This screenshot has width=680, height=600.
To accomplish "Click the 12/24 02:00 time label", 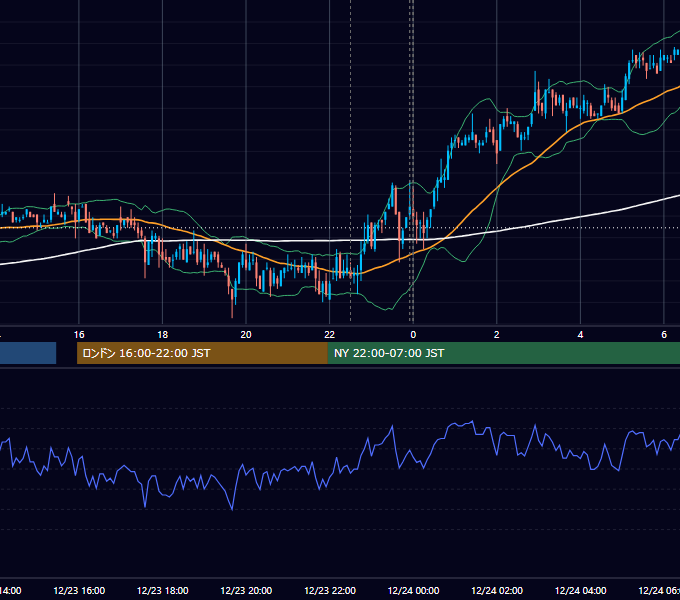I will coord(497,590).
